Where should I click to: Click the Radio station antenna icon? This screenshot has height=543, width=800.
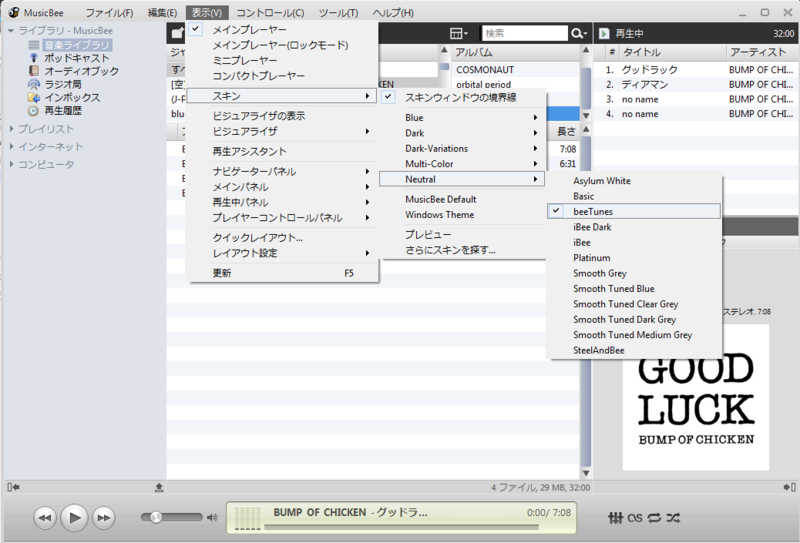click(34, 84)
